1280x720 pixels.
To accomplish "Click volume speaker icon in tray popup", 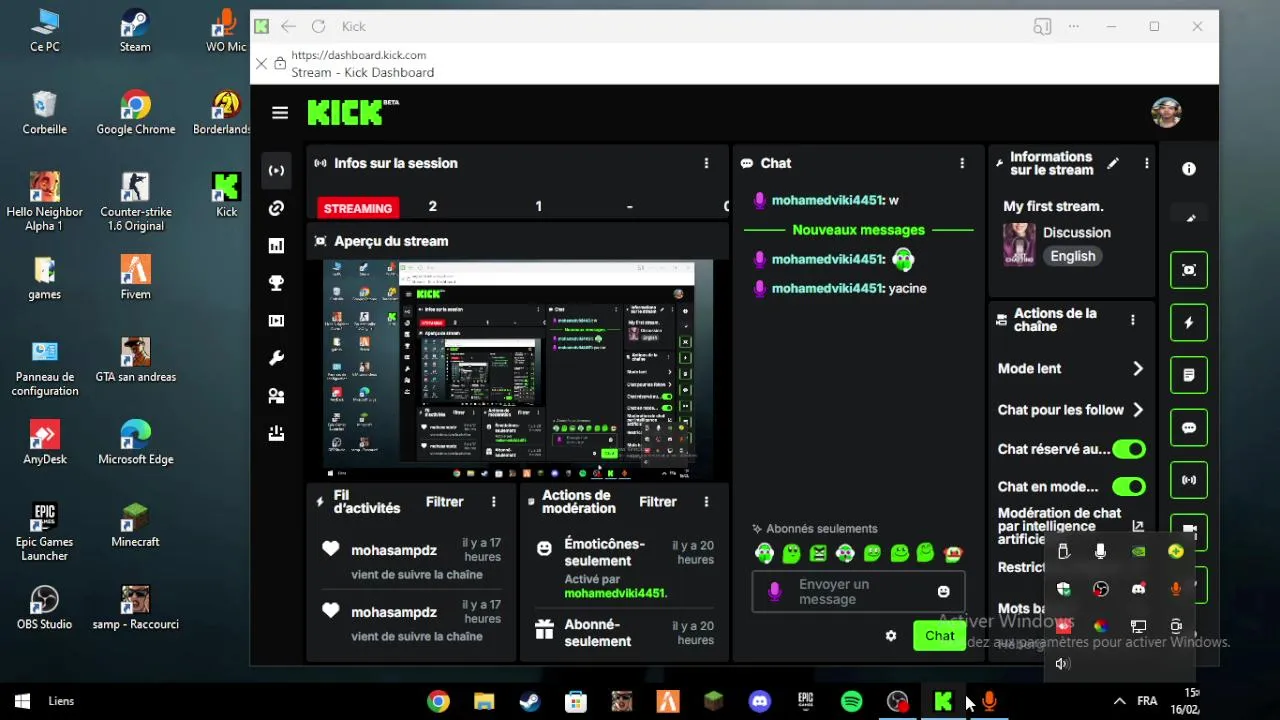I will (1062, 664).
